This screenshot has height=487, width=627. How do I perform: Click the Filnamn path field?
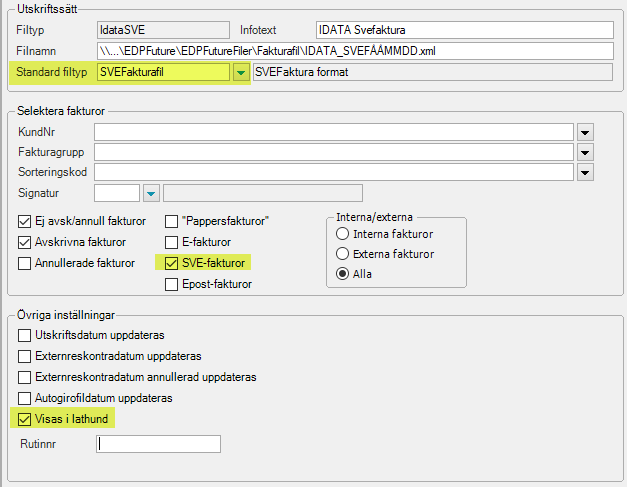click(355, 51)
